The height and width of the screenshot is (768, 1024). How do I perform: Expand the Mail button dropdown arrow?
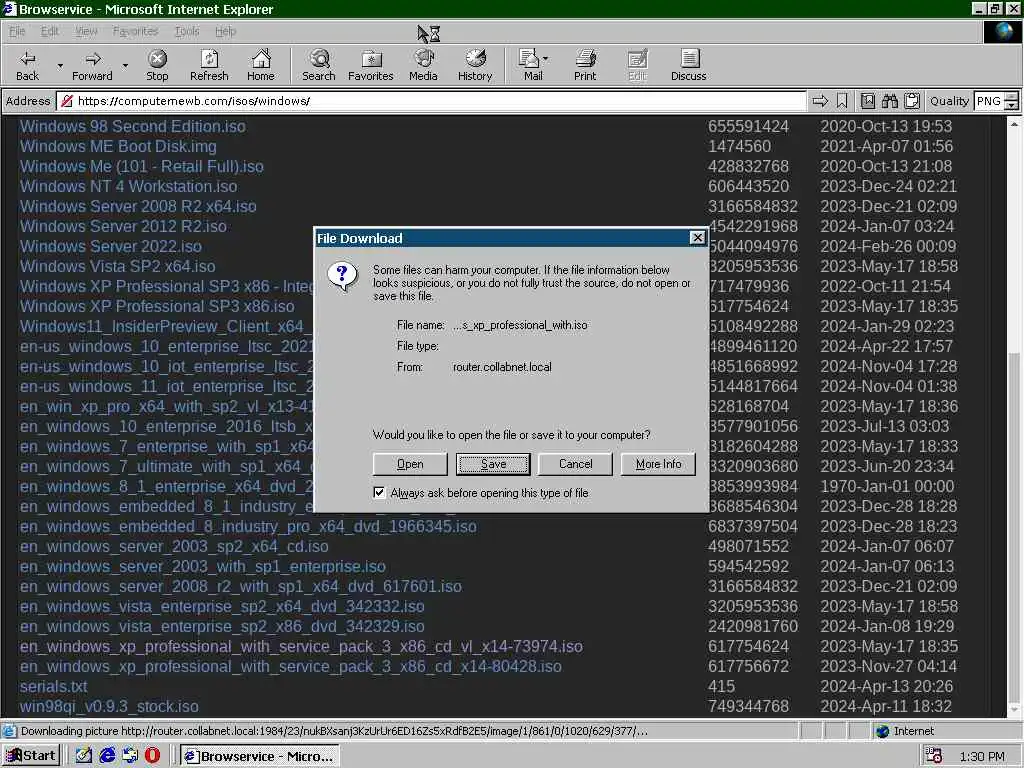click(x=545, y=59)
